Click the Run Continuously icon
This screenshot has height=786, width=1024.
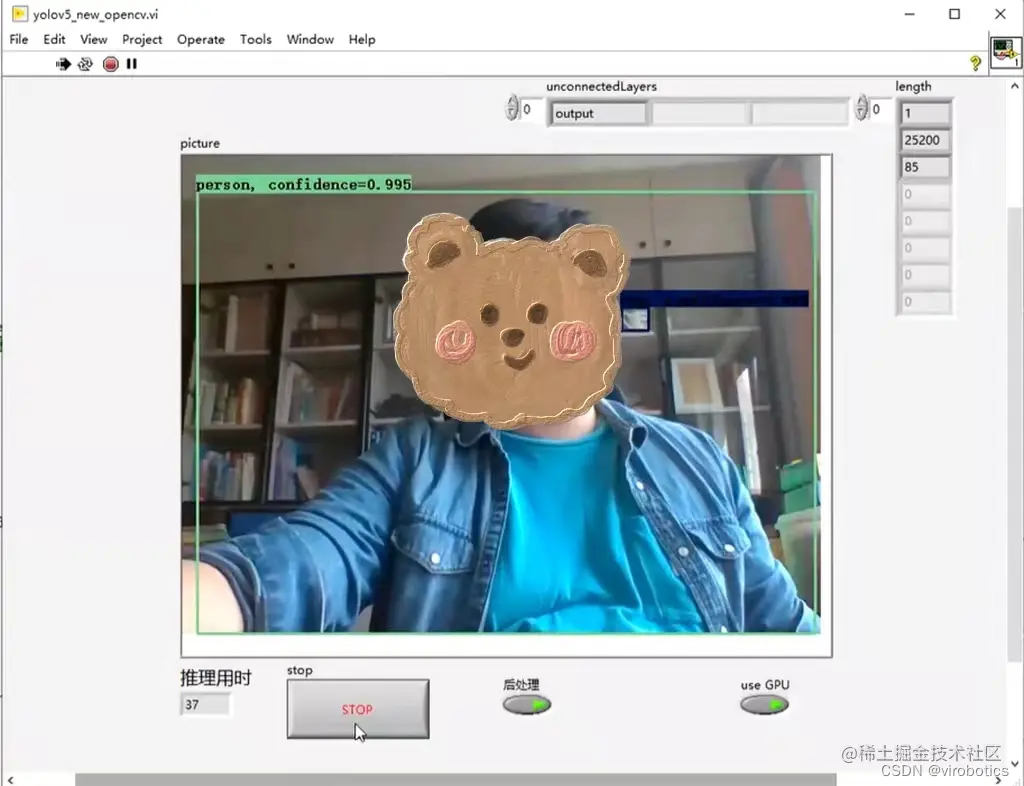tap(86, 63)
